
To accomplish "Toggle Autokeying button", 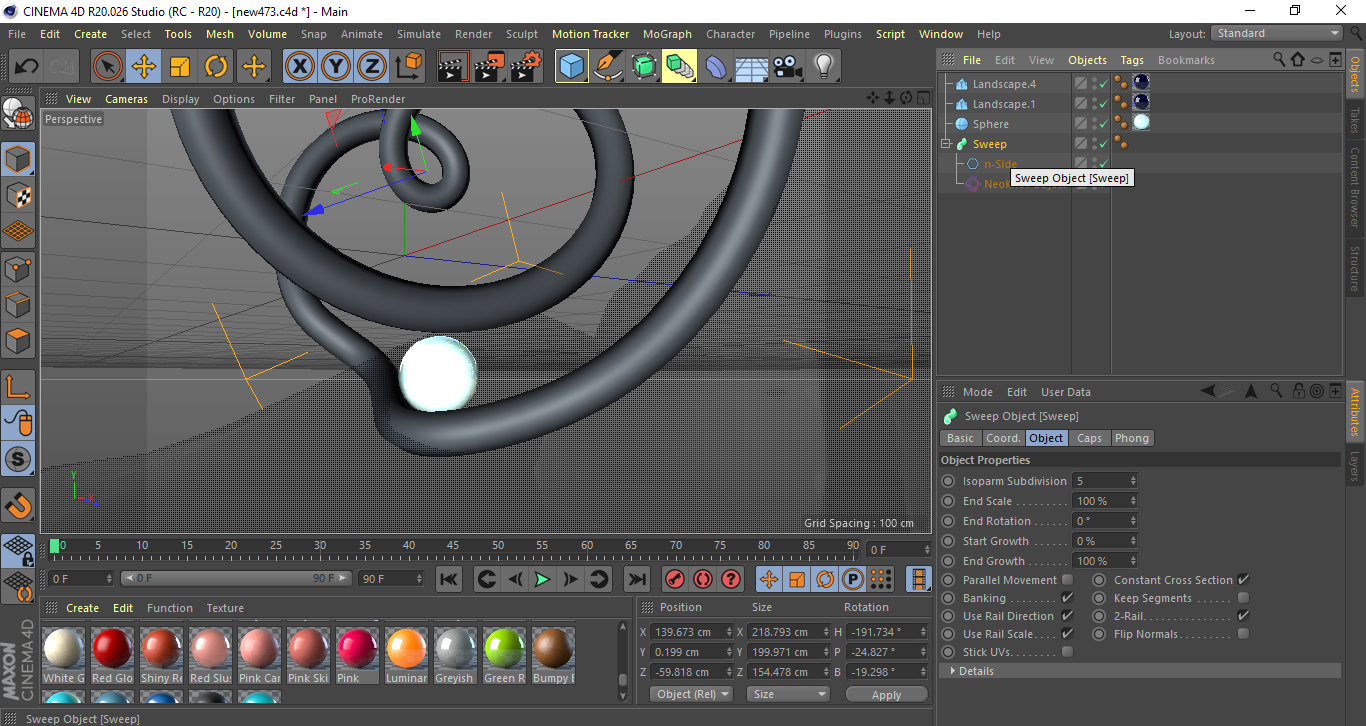I will tap(702, 579).
